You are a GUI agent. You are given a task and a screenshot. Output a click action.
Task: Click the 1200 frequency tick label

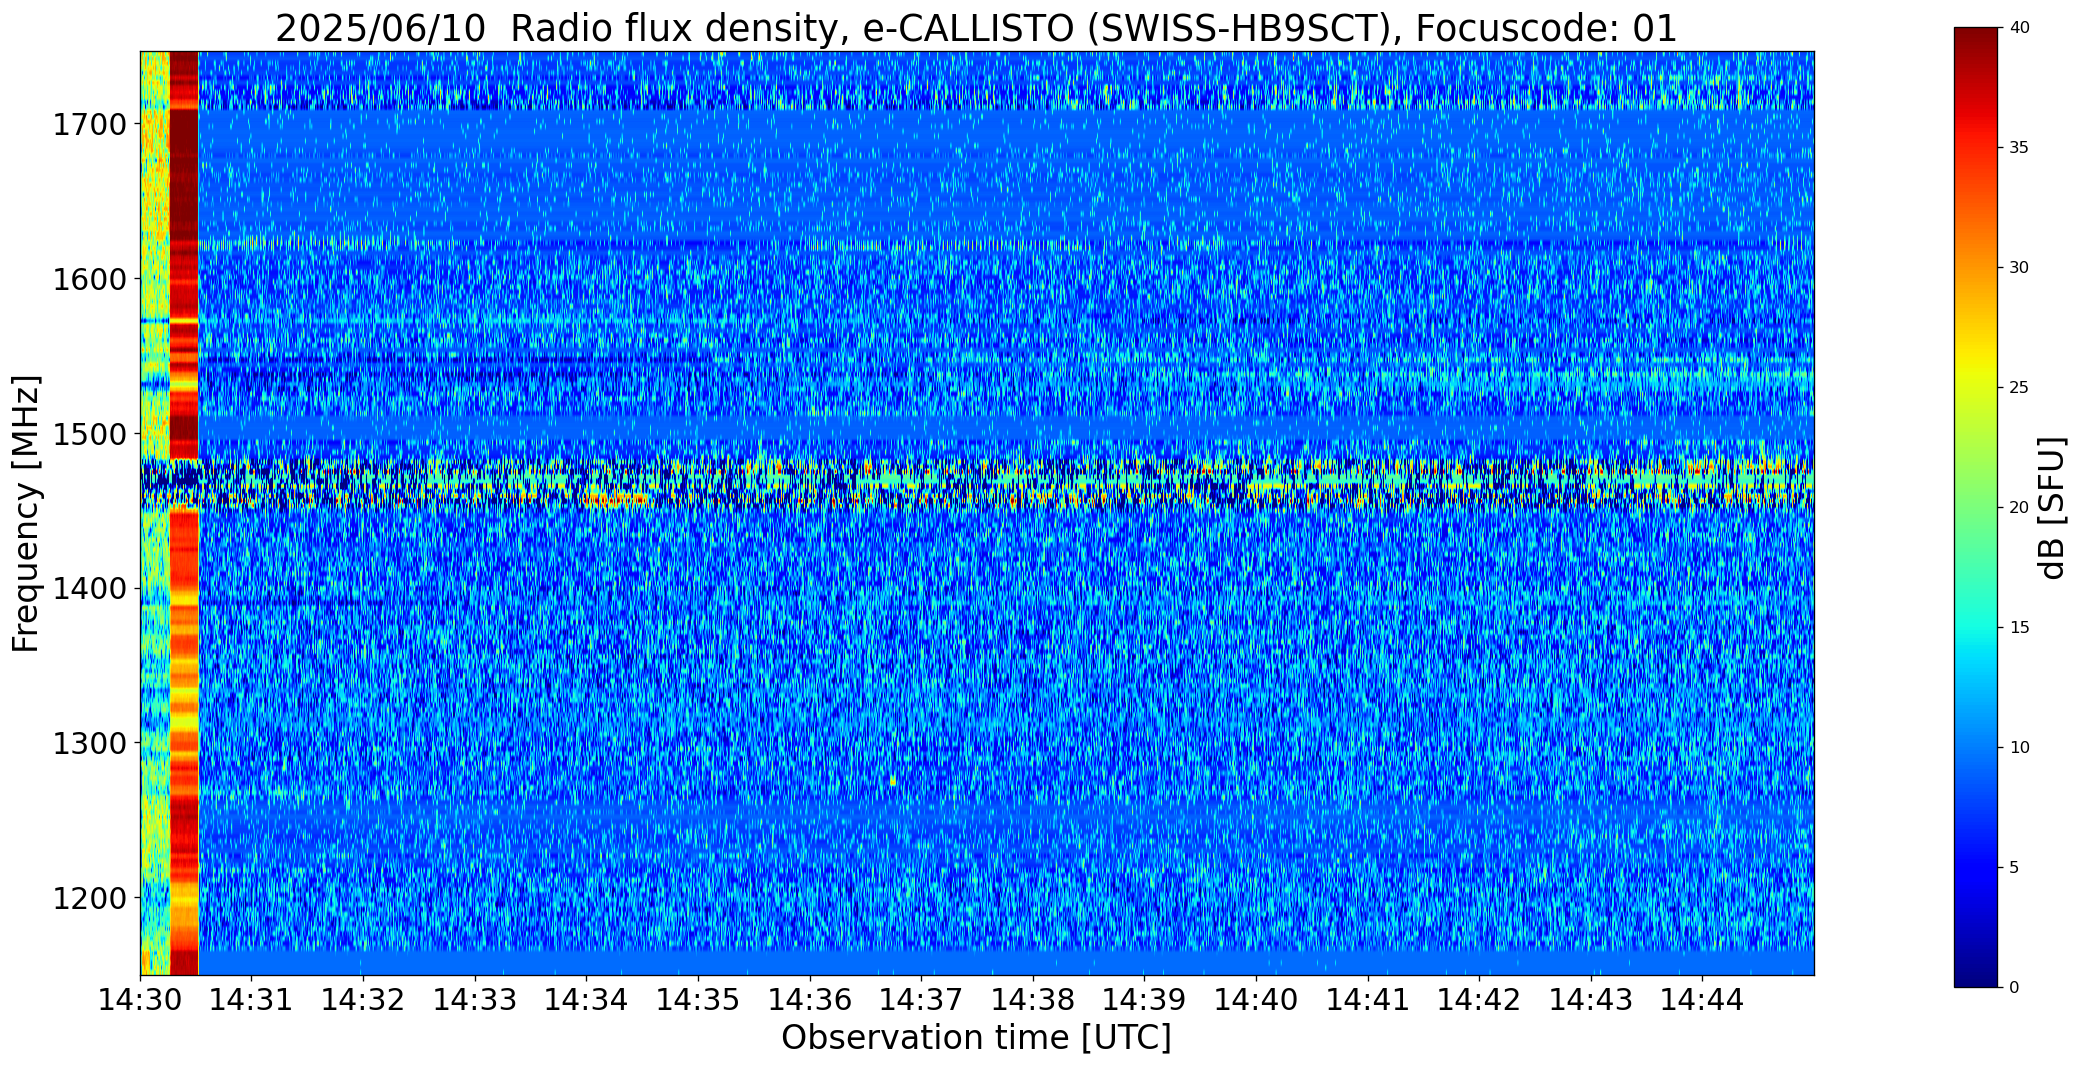(x=90, y=898)
